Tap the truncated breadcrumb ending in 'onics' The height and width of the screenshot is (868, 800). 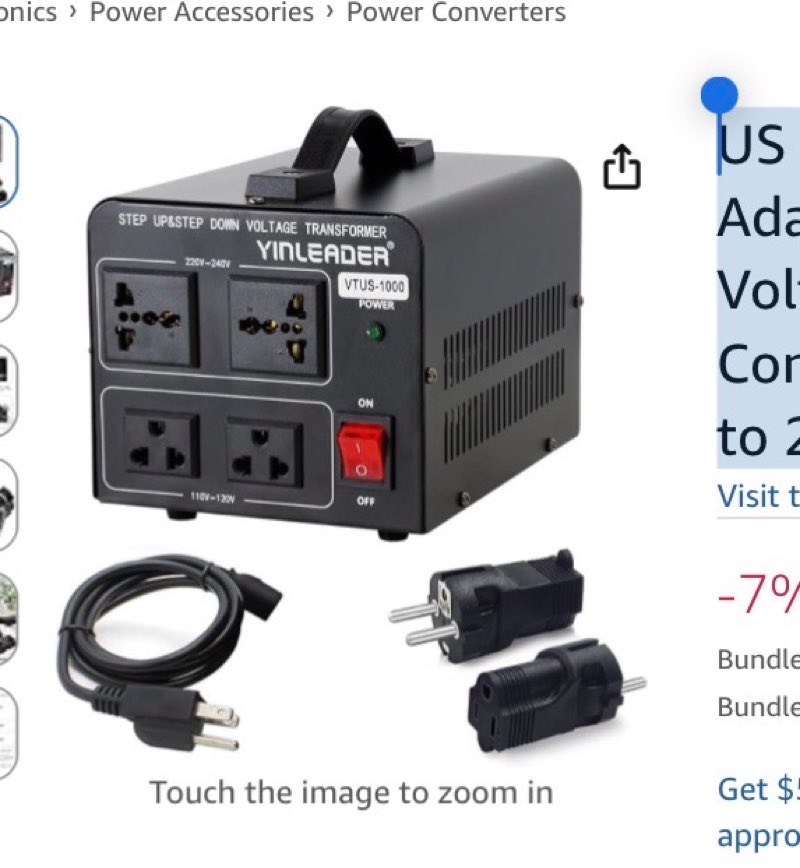[28, 12]
